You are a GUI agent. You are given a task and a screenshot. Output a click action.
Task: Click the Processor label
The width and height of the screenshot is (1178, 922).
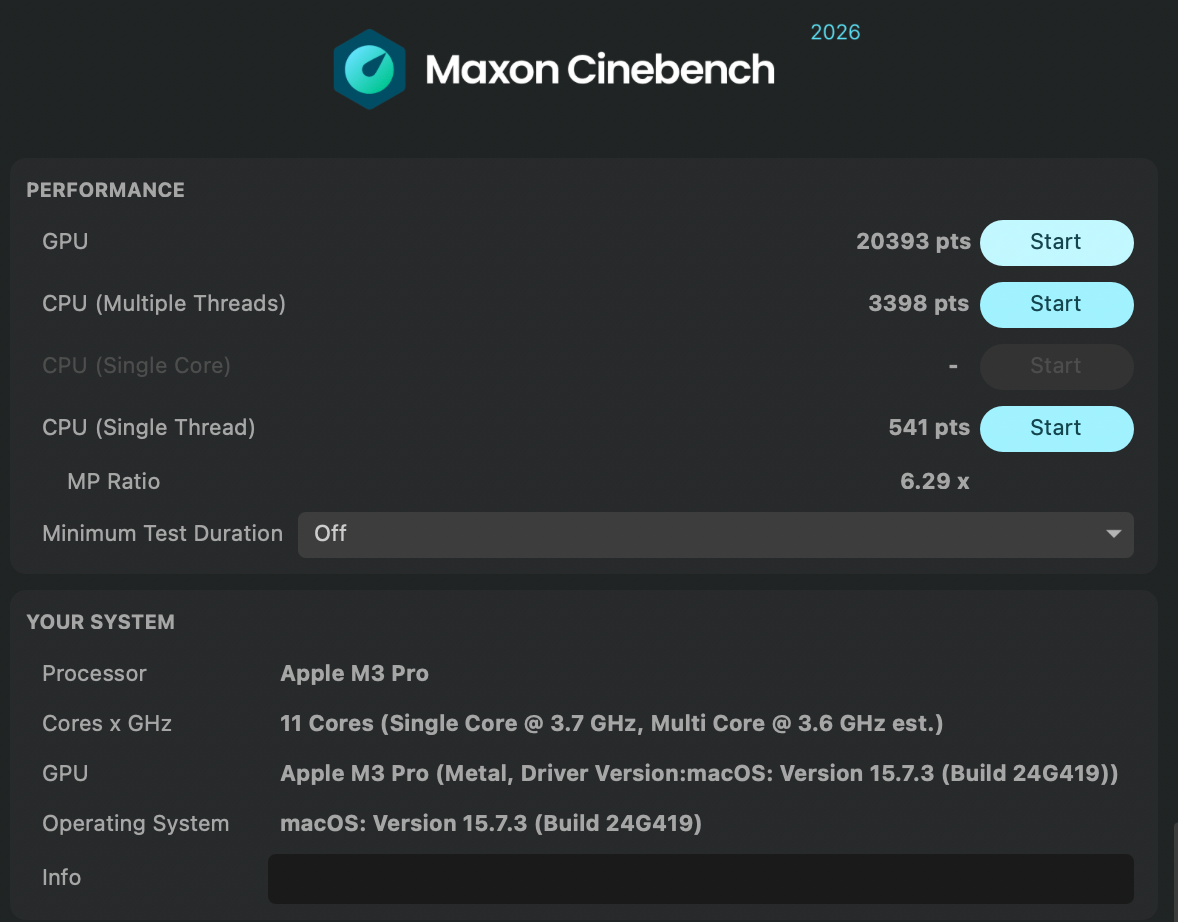pos(94,673)
